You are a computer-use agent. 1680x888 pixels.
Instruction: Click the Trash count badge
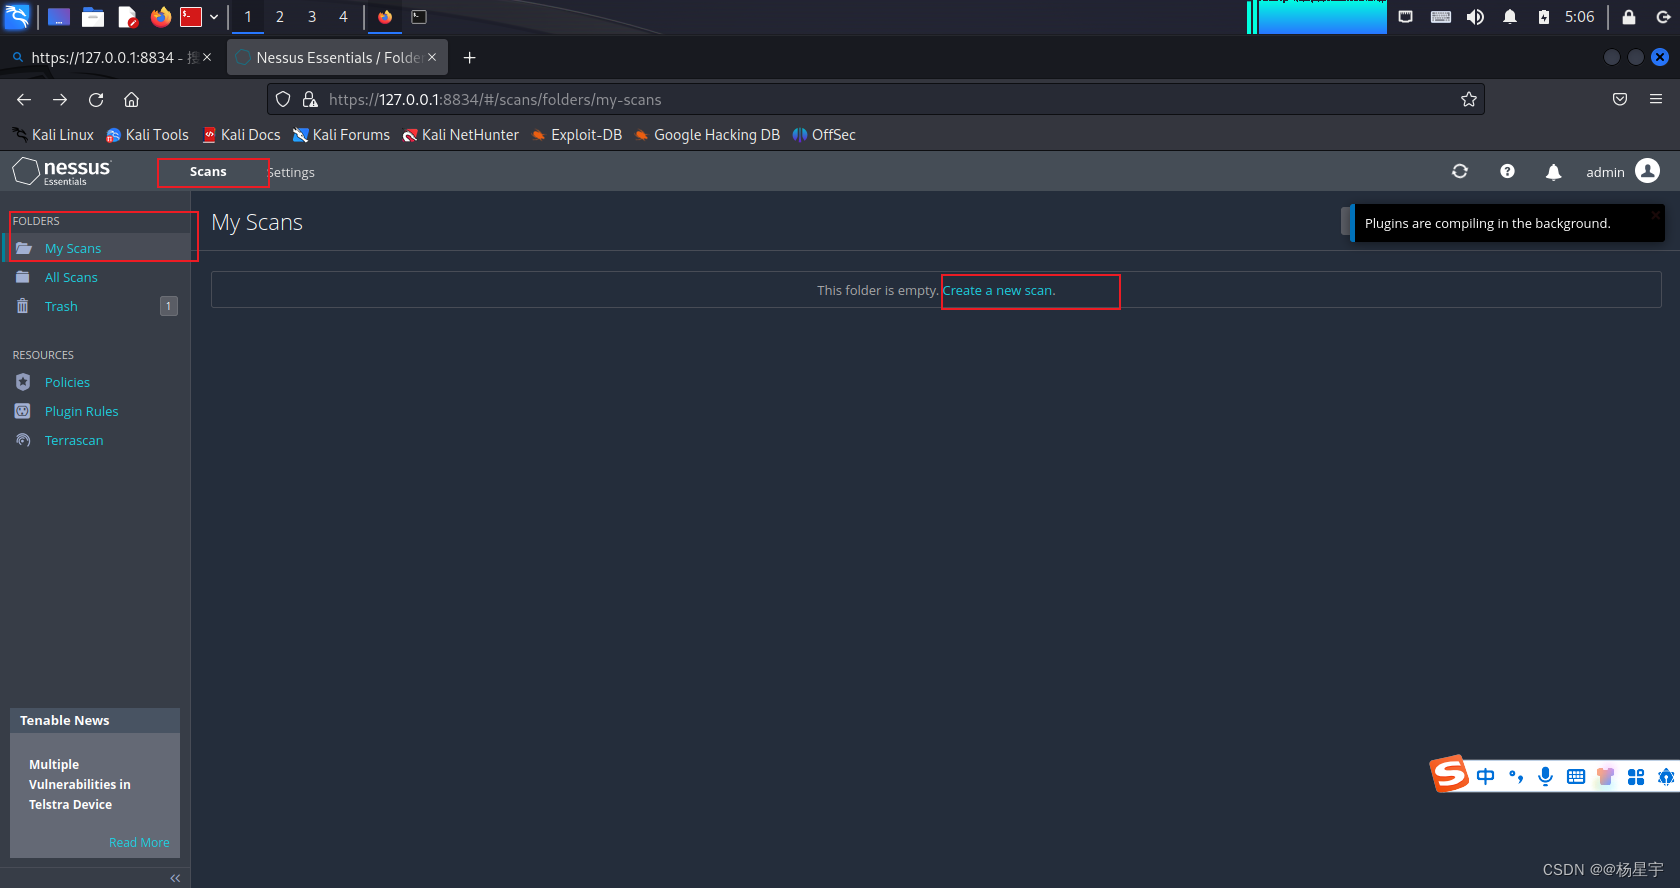coord(169,306)
